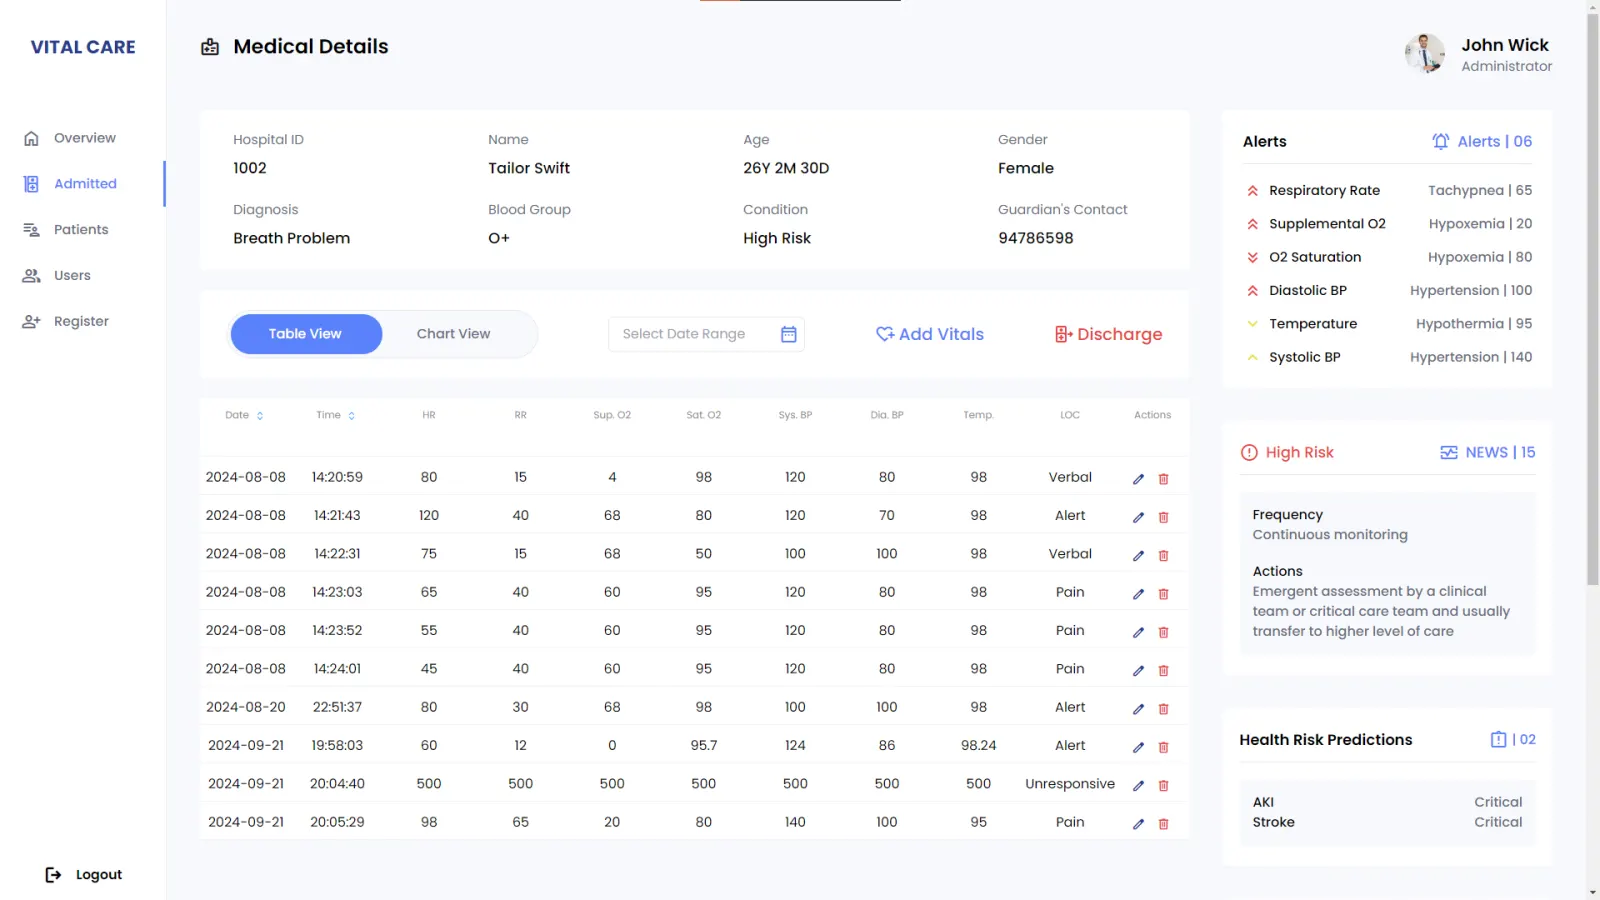Viewport: 1600px width, 900px height.
Task: Click Add Vitals button
Action: pos(930,334)
